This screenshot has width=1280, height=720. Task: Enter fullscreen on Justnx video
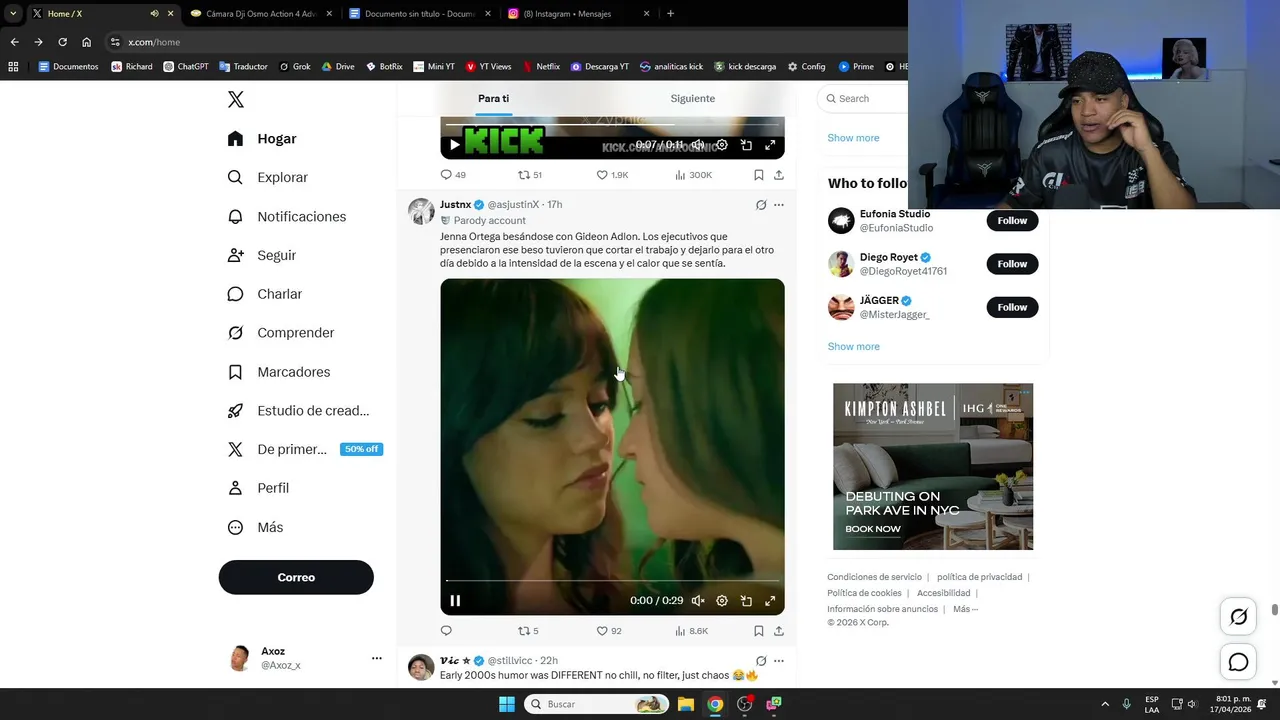(770, 601)
